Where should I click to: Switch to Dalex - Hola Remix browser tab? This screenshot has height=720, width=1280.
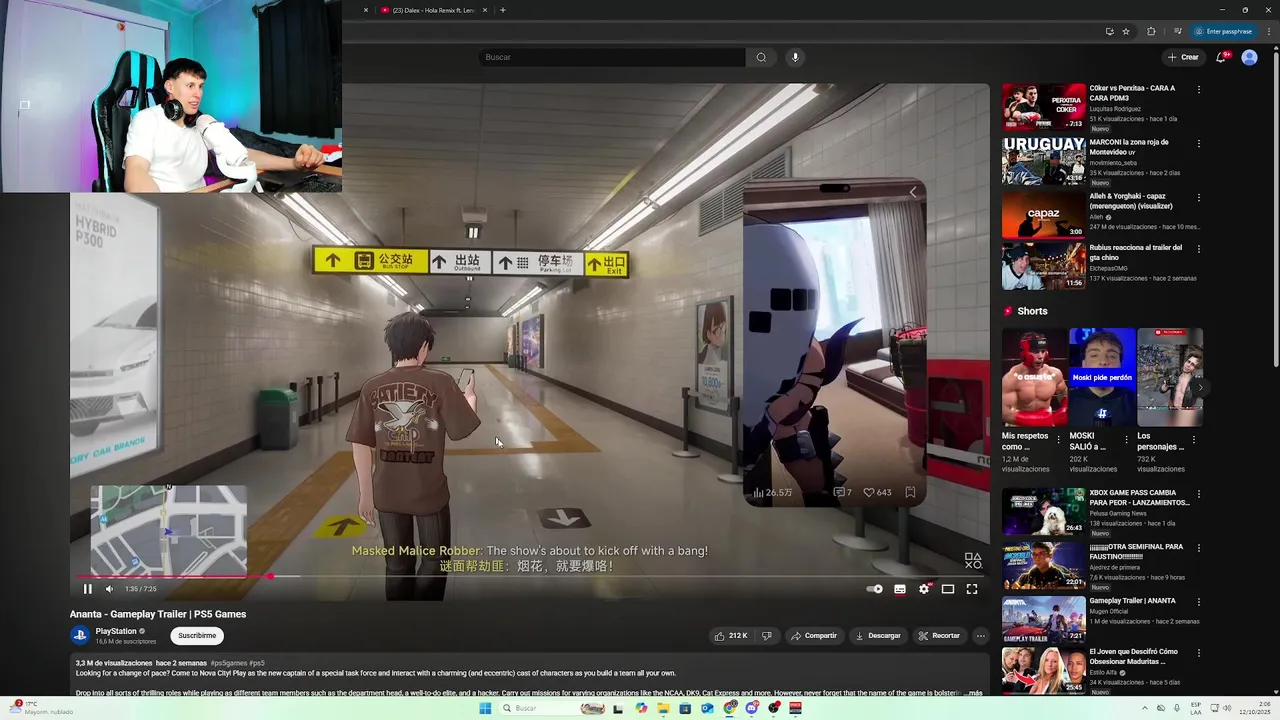[435, 10]
